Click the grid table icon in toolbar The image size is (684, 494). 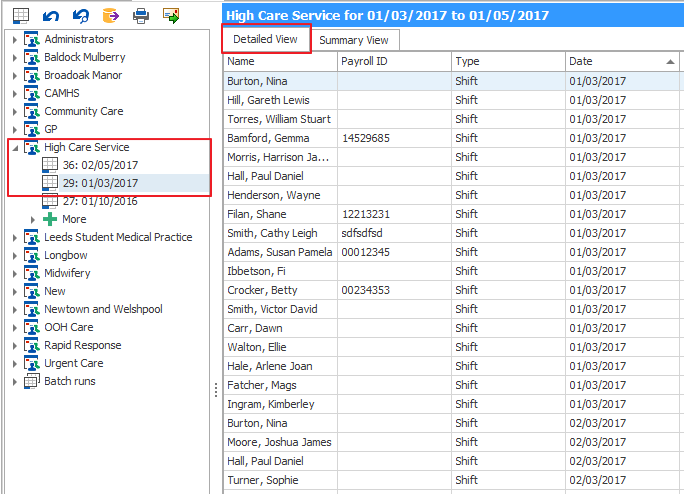(20, 15)
